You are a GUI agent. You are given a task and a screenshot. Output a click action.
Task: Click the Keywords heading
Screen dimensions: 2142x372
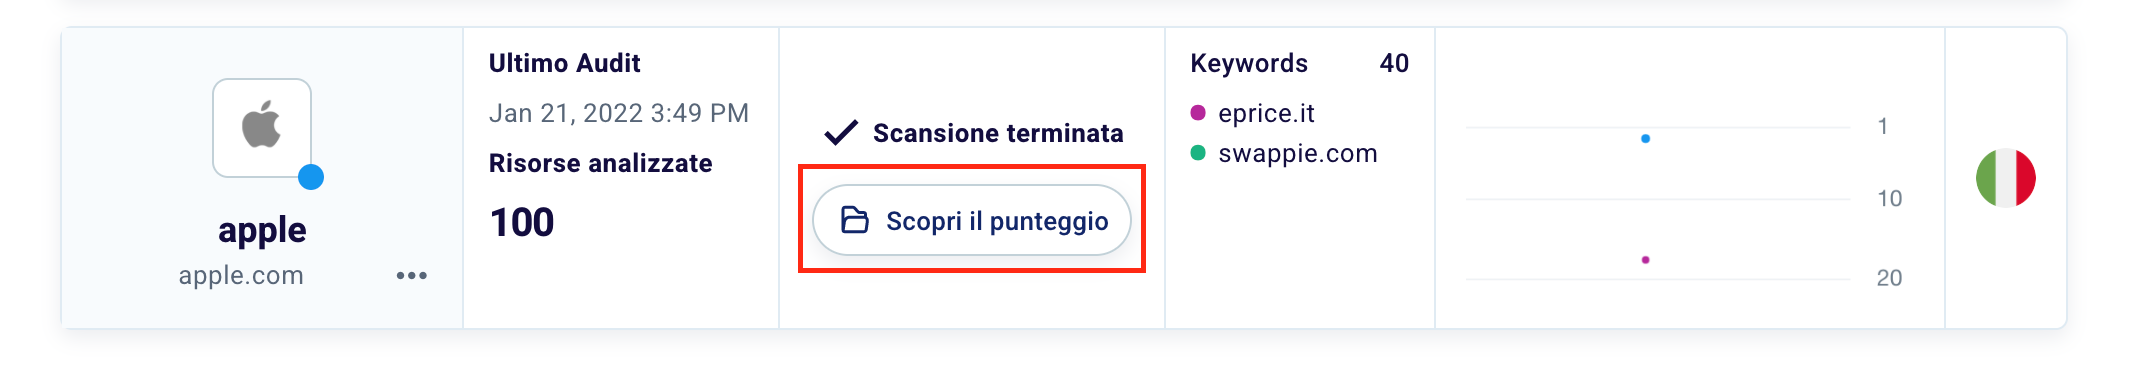click(1249, 63)
